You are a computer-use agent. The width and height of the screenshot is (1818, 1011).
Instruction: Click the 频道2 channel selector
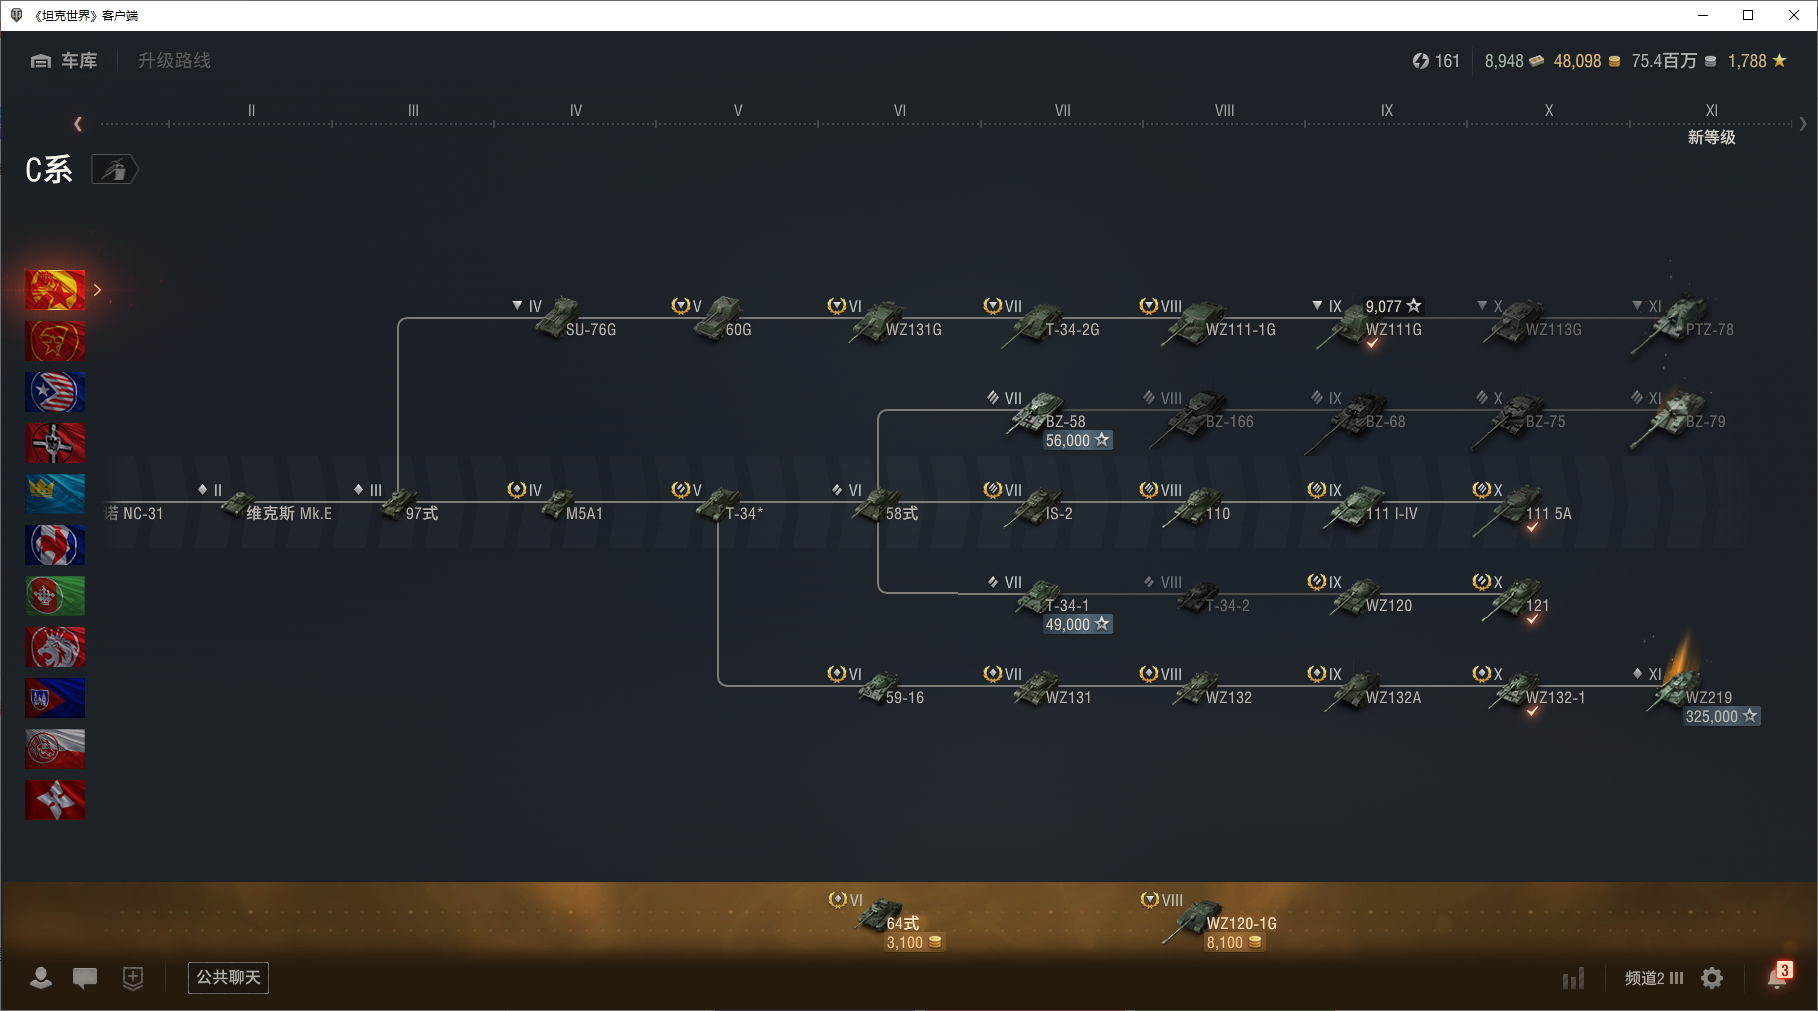tap(1654, 978)
